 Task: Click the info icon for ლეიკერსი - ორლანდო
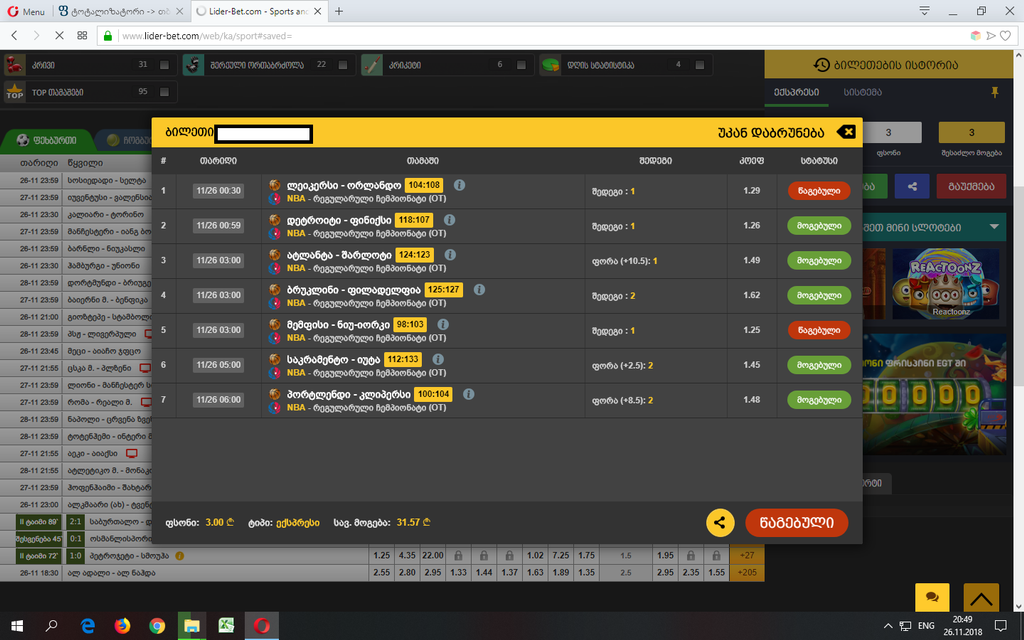coord(460,185)
